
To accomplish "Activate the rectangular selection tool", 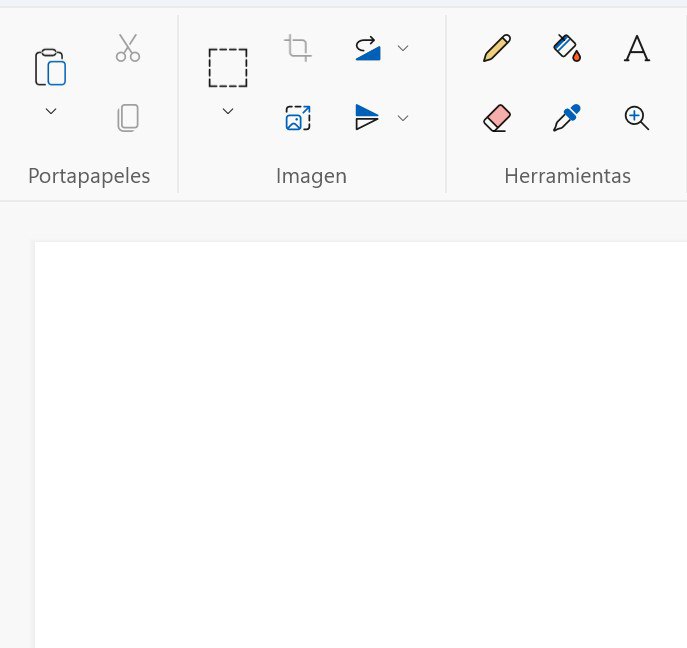I will tap(228, 68).
